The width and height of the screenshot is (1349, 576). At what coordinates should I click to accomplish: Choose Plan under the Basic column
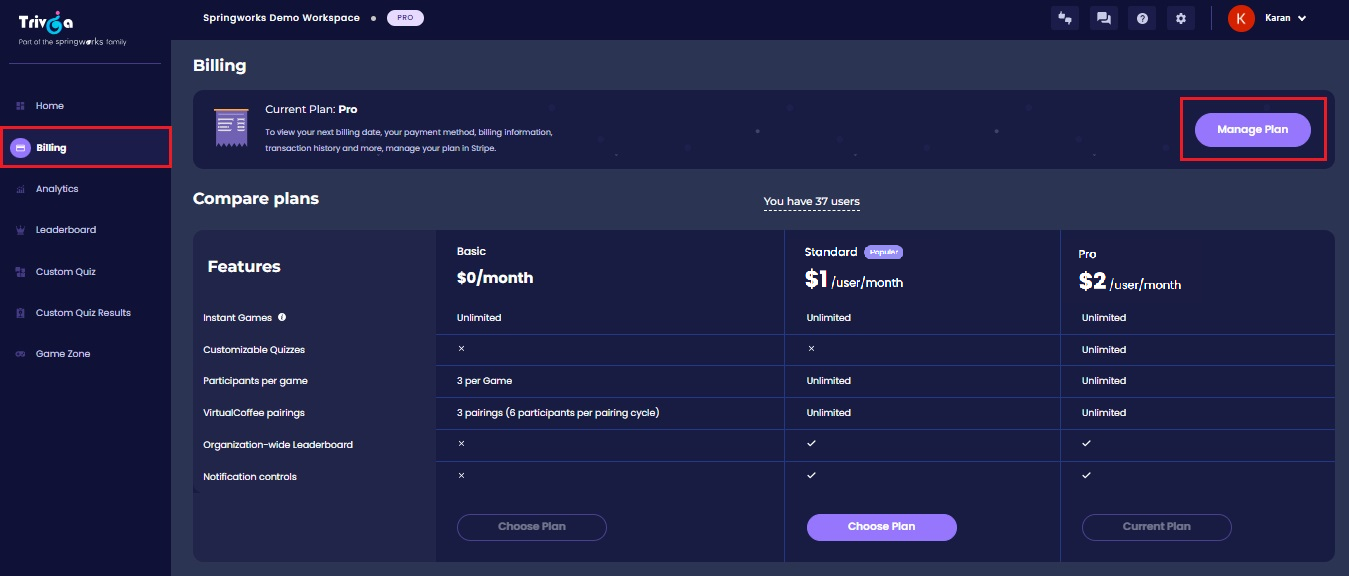pos(532,527)
